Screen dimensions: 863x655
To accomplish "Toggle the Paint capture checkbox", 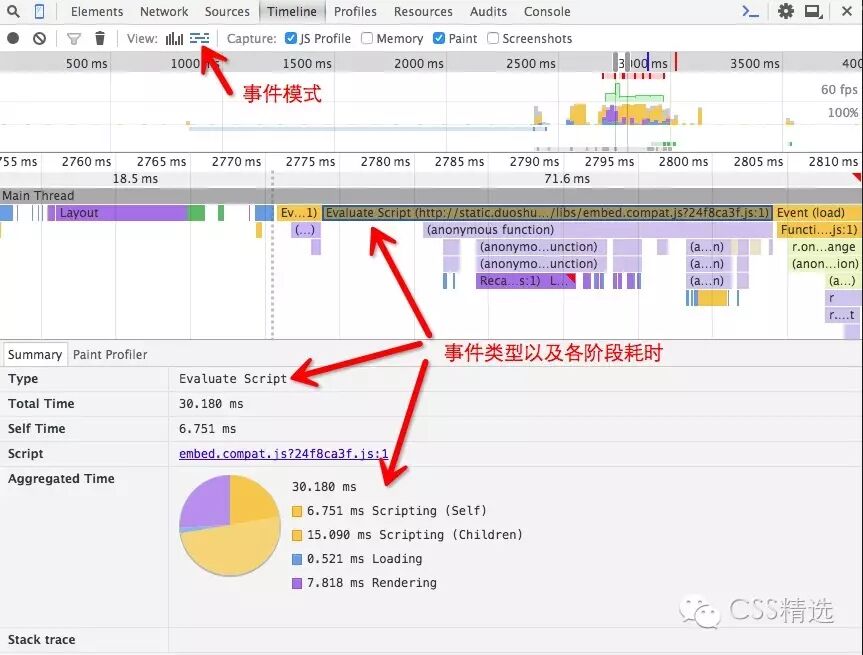I will 439,38.
